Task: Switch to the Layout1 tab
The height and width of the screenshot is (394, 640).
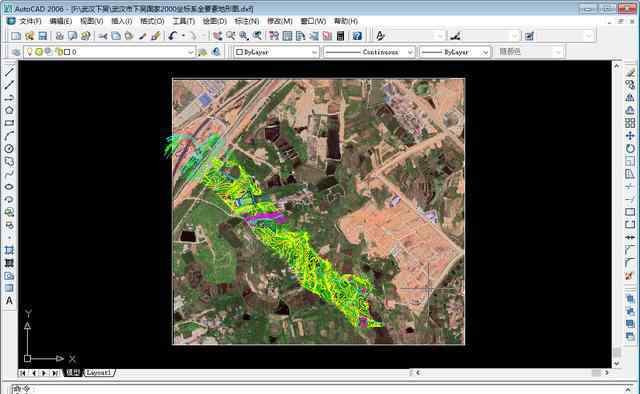Action: 99,373
